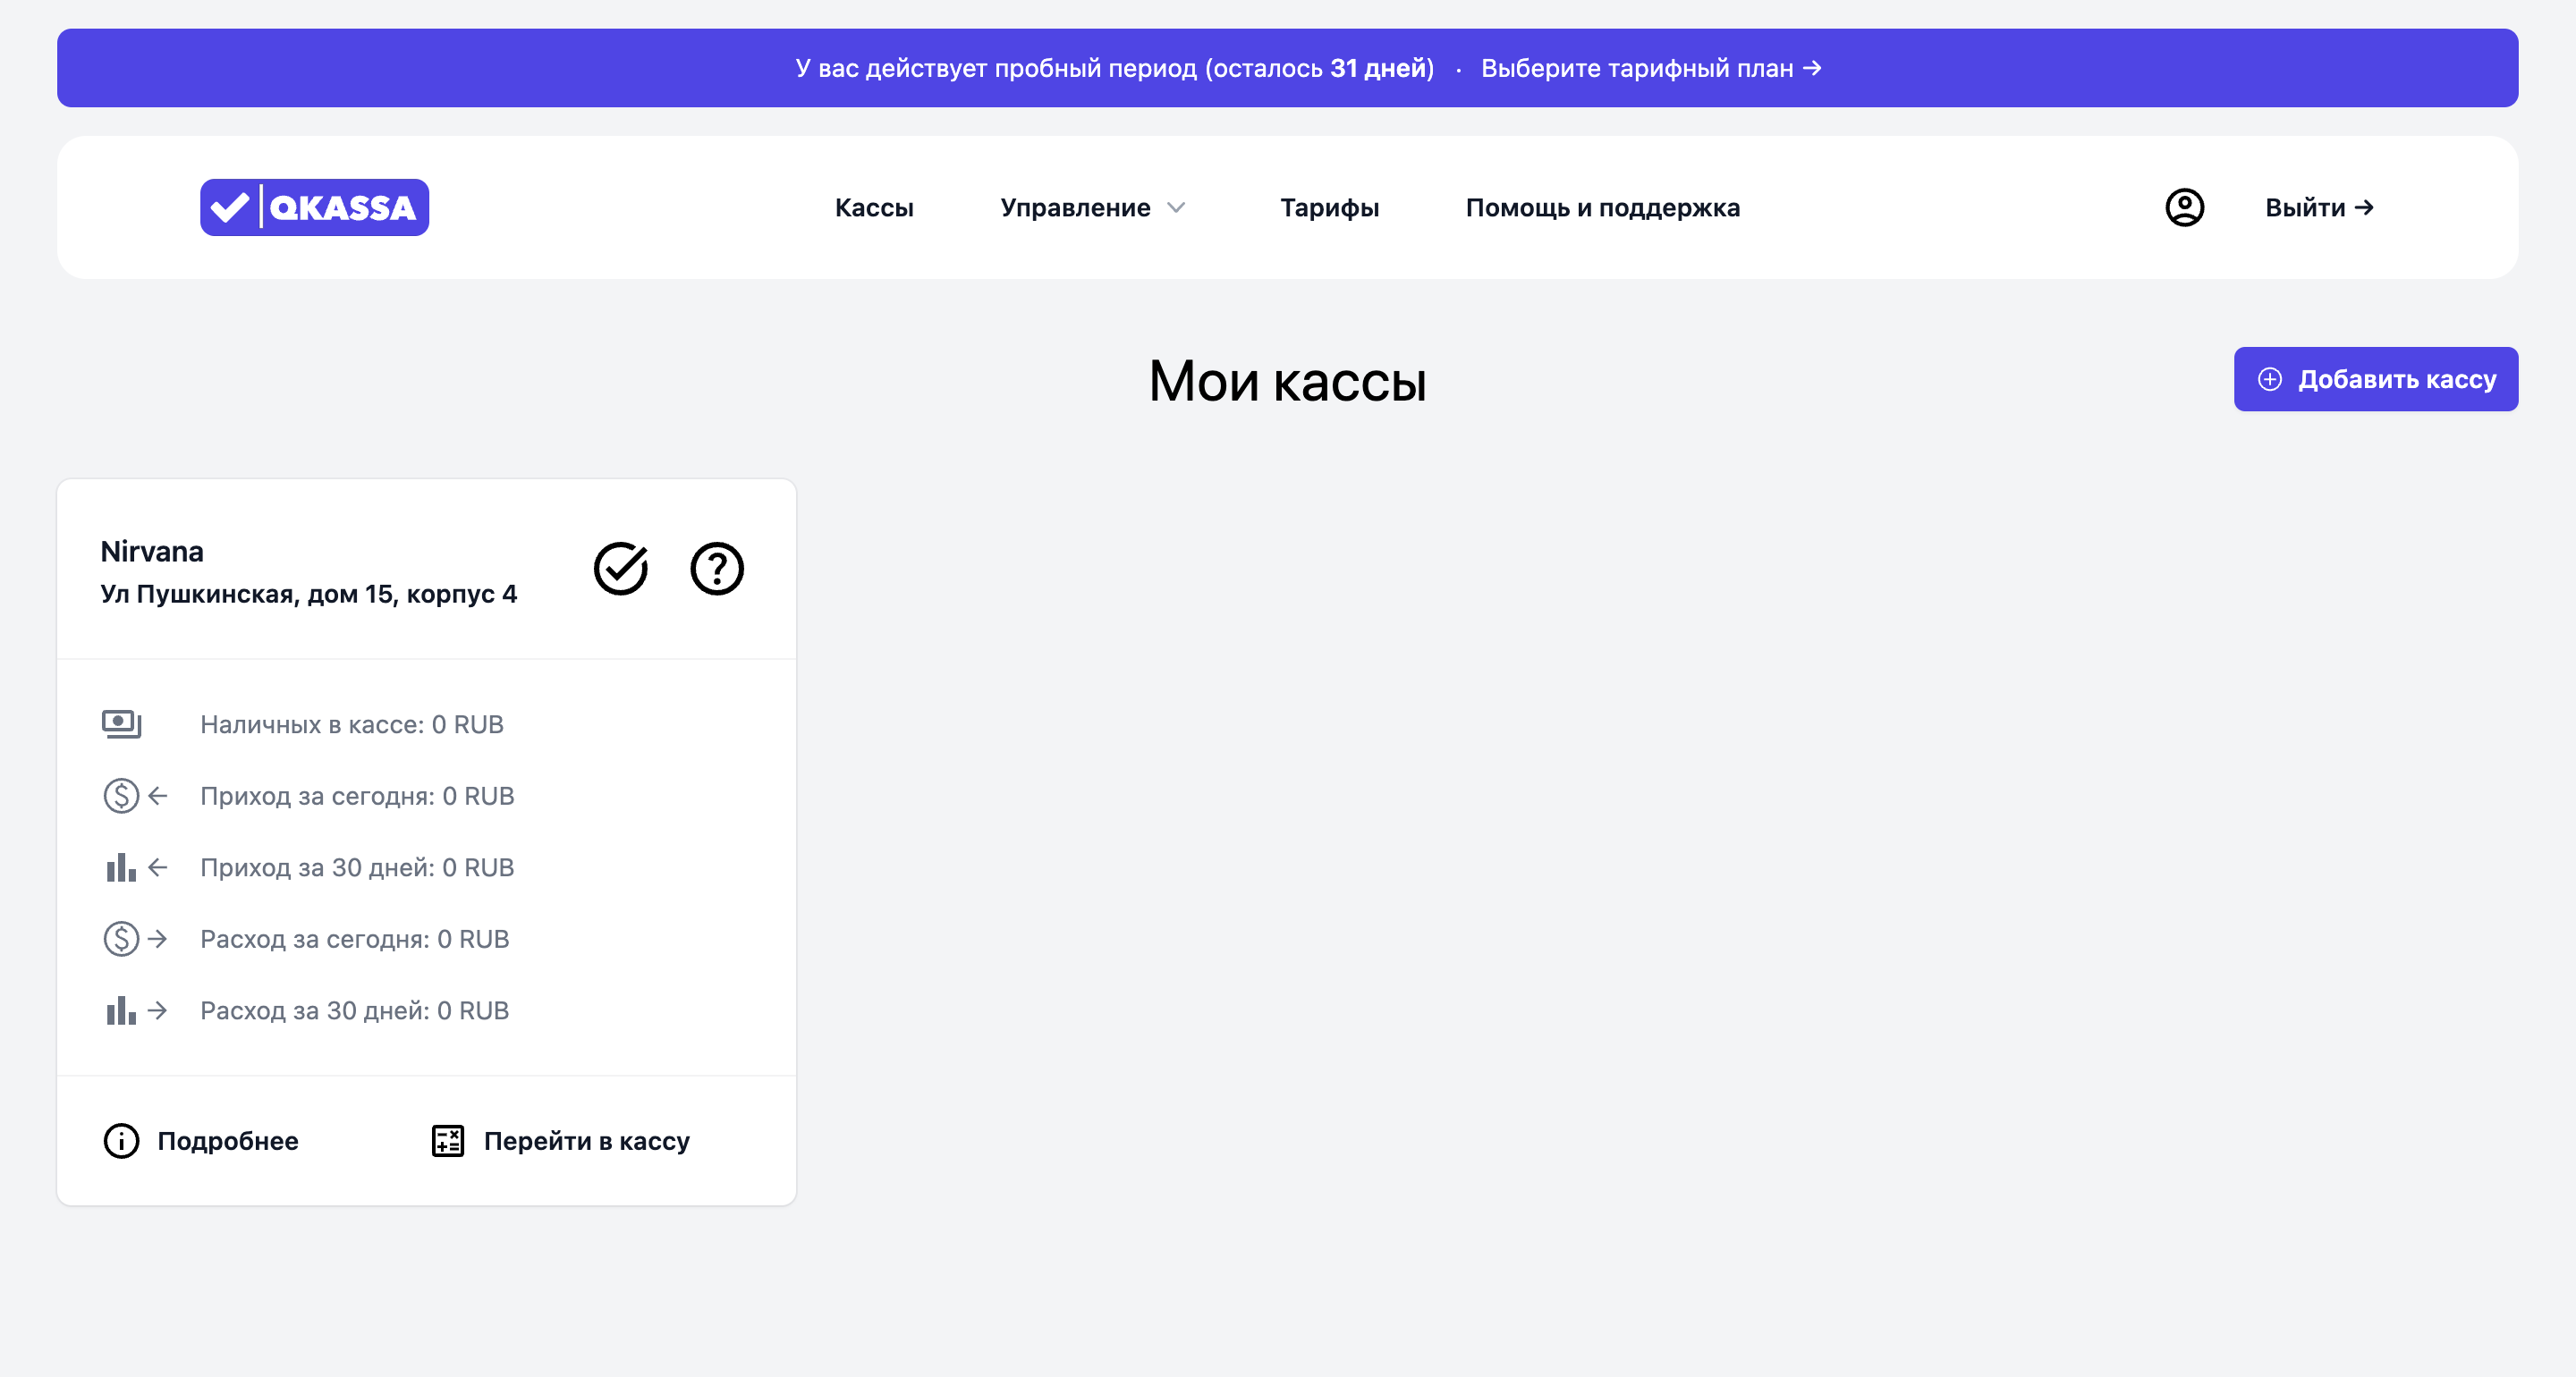Follow the Выберите тарифный план link
Image resolution: width=2576 pixels, height=1377 pixels.
[x=1650, y=68]
